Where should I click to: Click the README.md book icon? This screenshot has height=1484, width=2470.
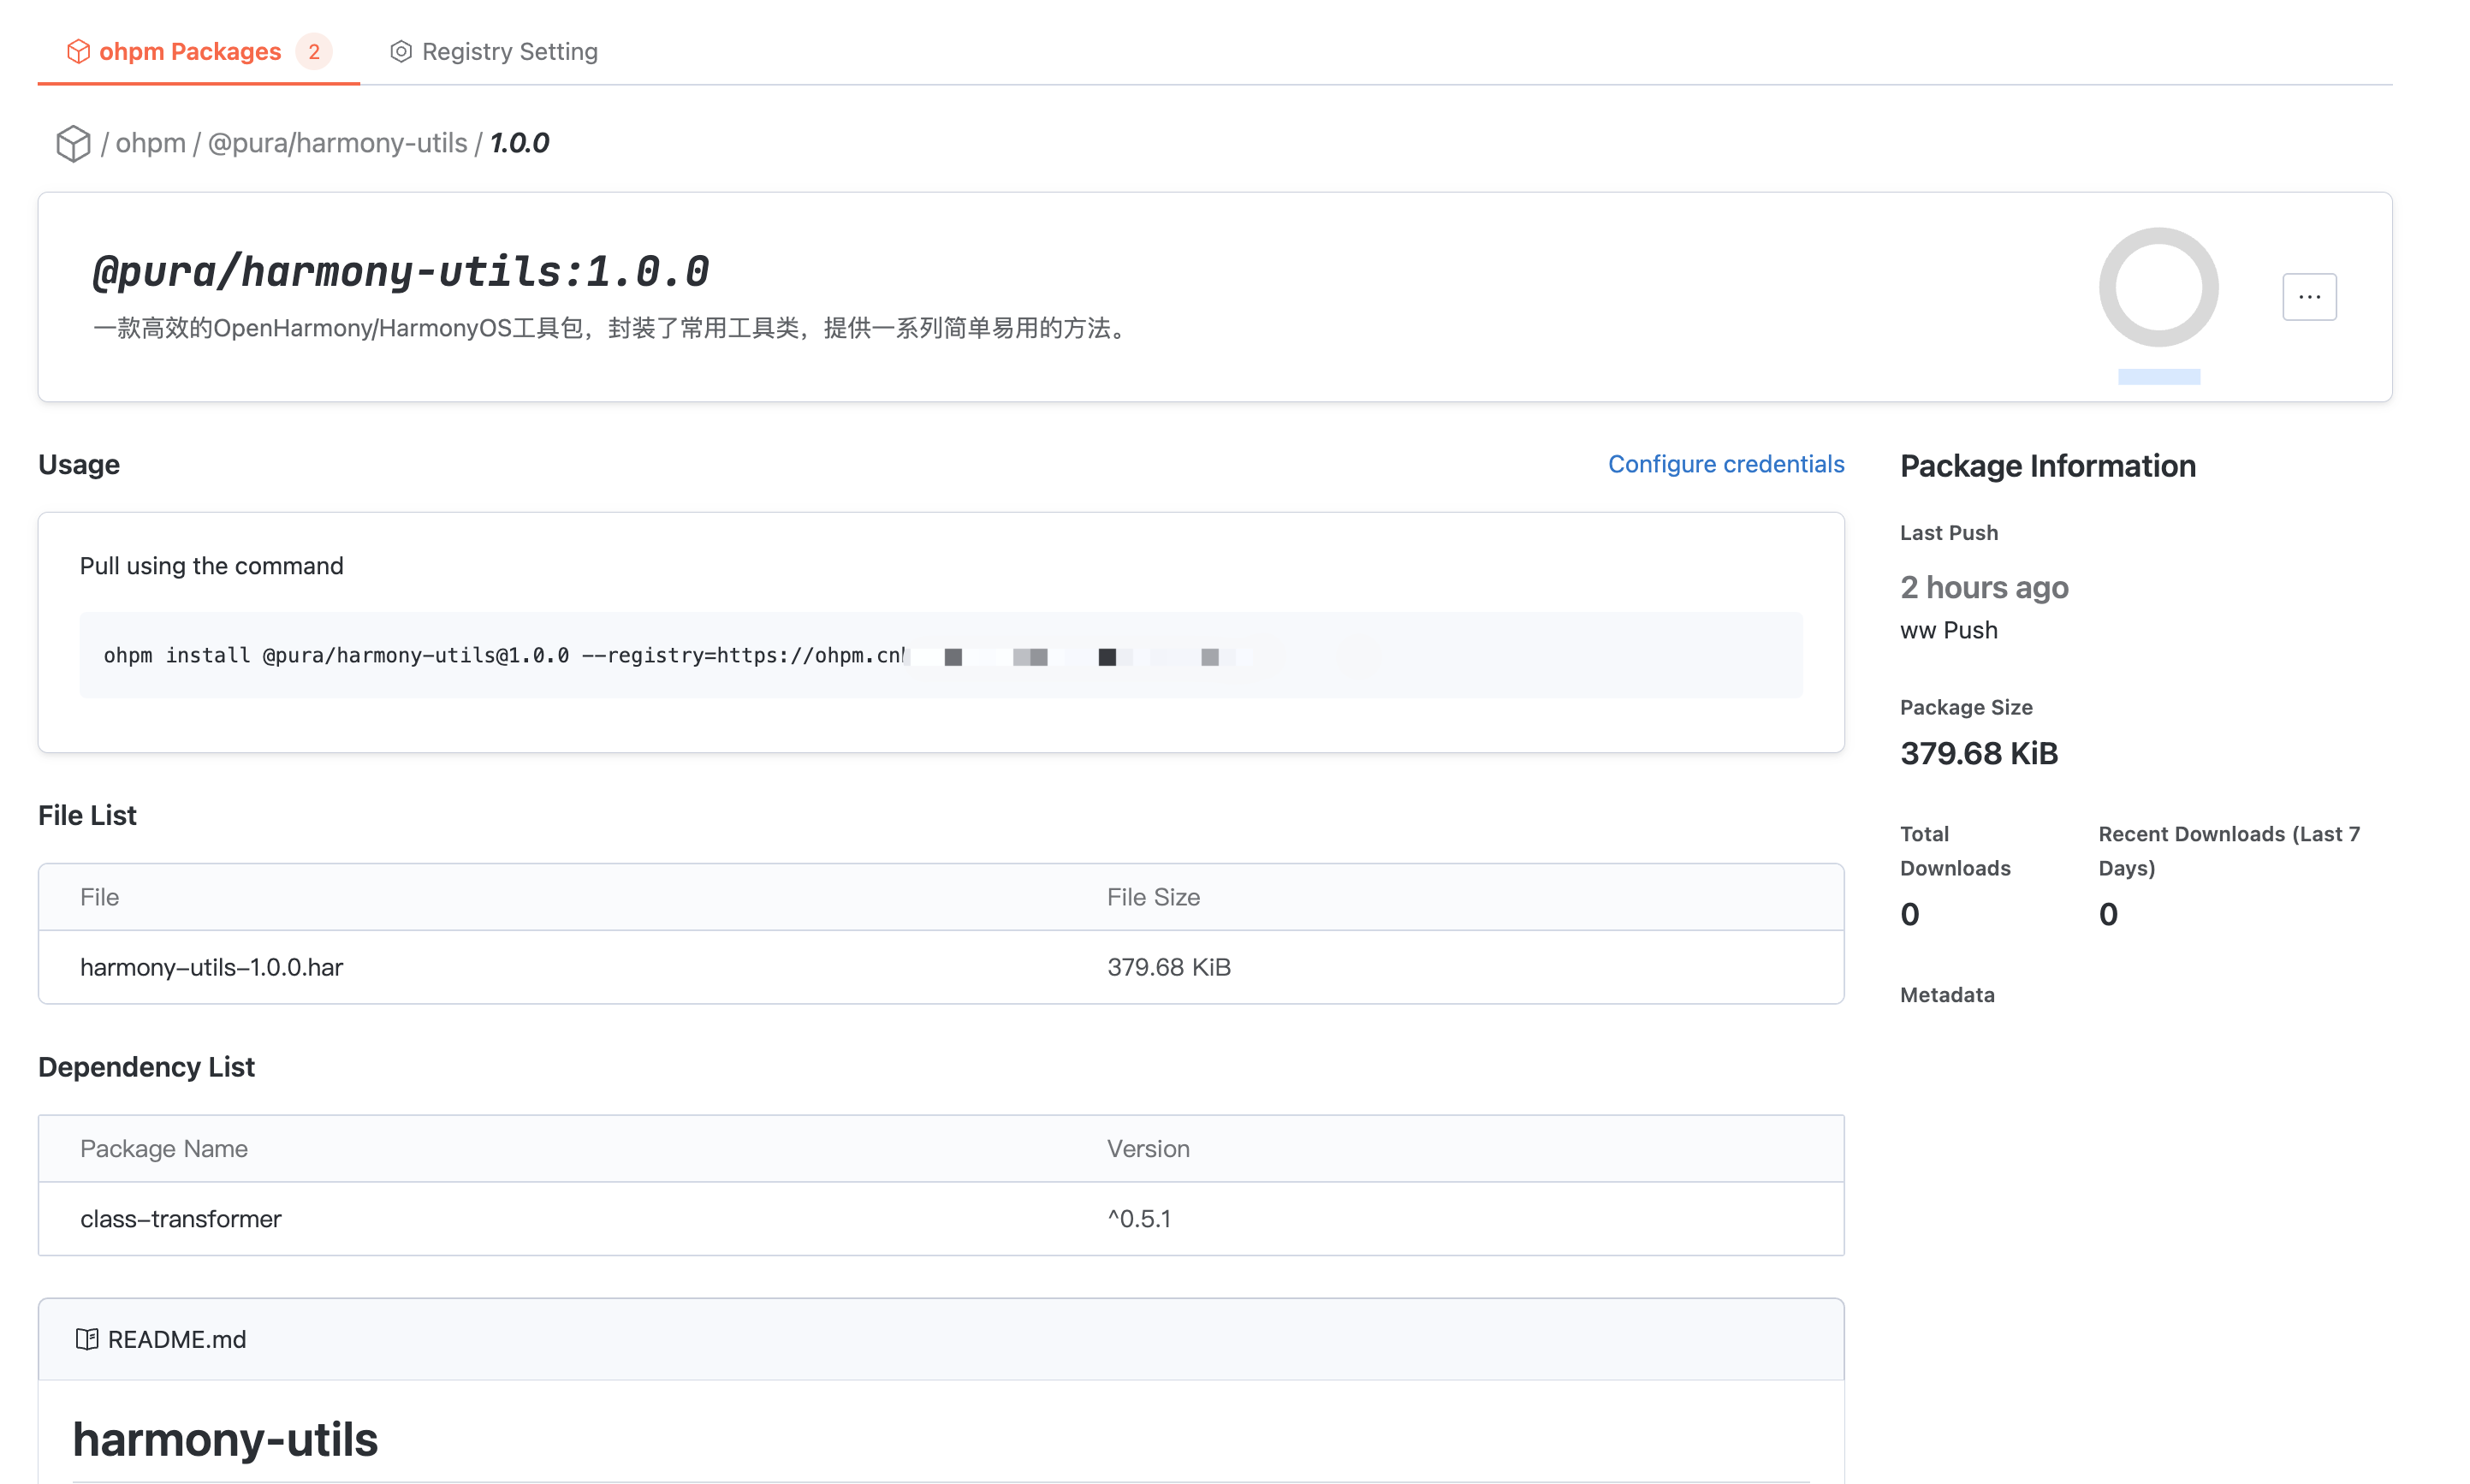tap(87, 1339)
